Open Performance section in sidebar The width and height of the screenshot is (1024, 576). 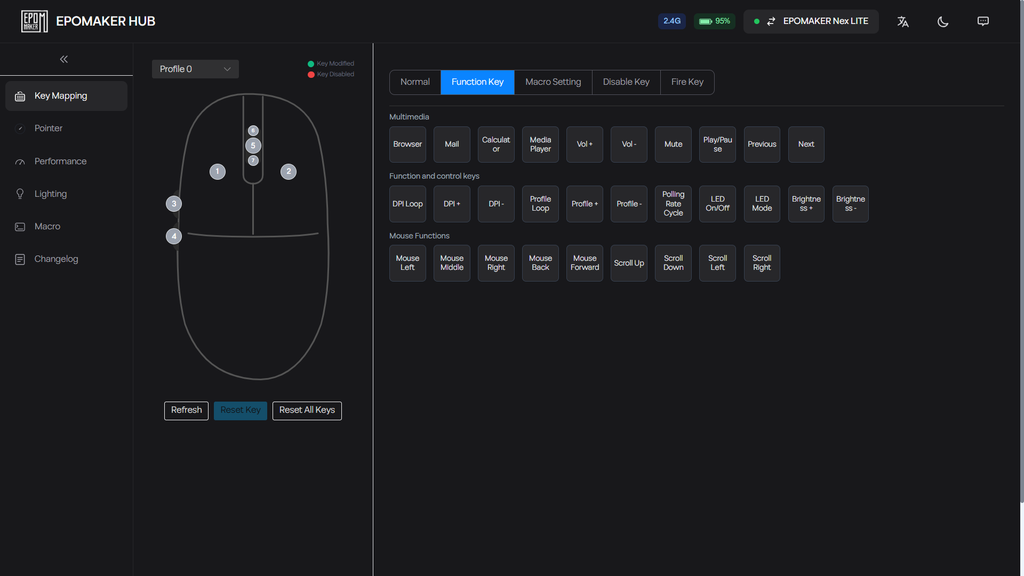click(66, 161)
